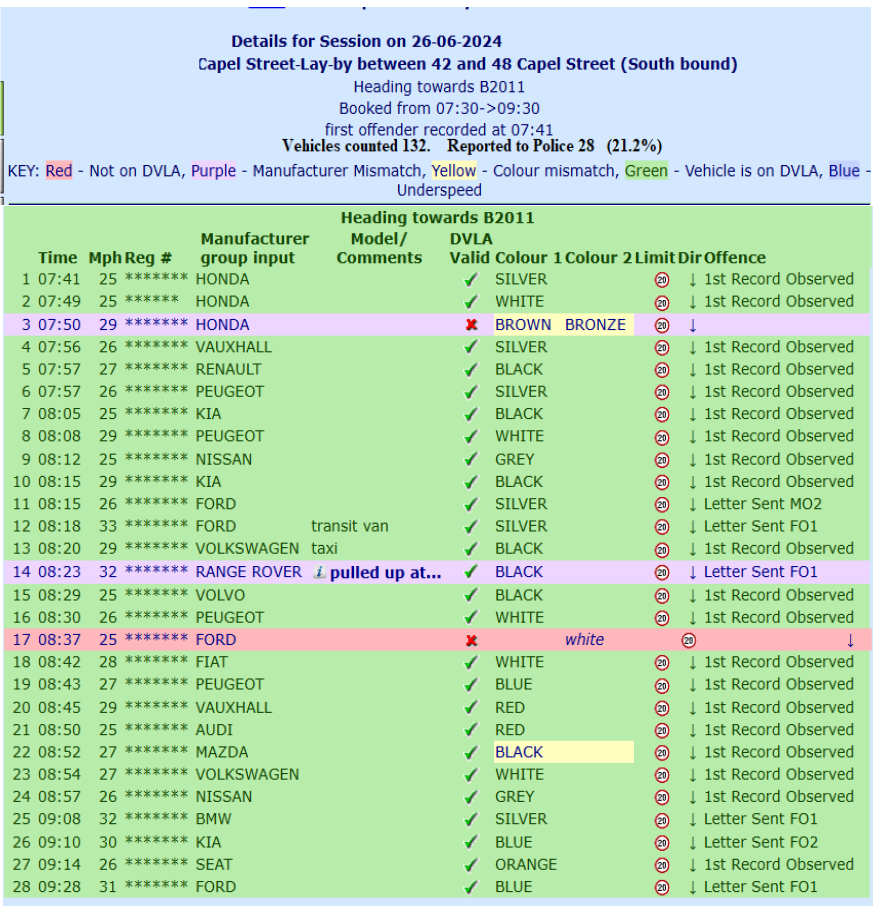
Task: Click the Green key swatch label
Action: point(646,171)
